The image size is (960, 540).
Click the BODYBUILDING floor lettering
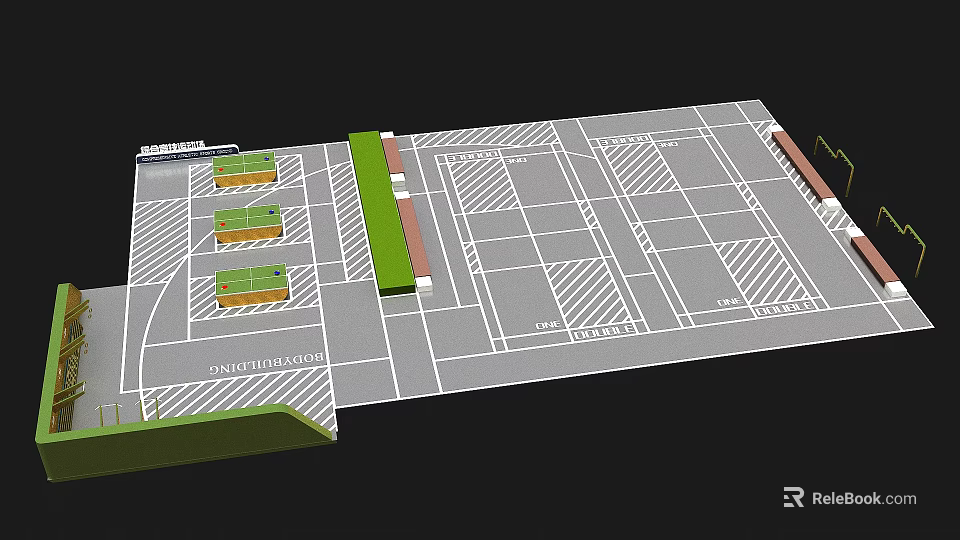(x=266, y=363)
